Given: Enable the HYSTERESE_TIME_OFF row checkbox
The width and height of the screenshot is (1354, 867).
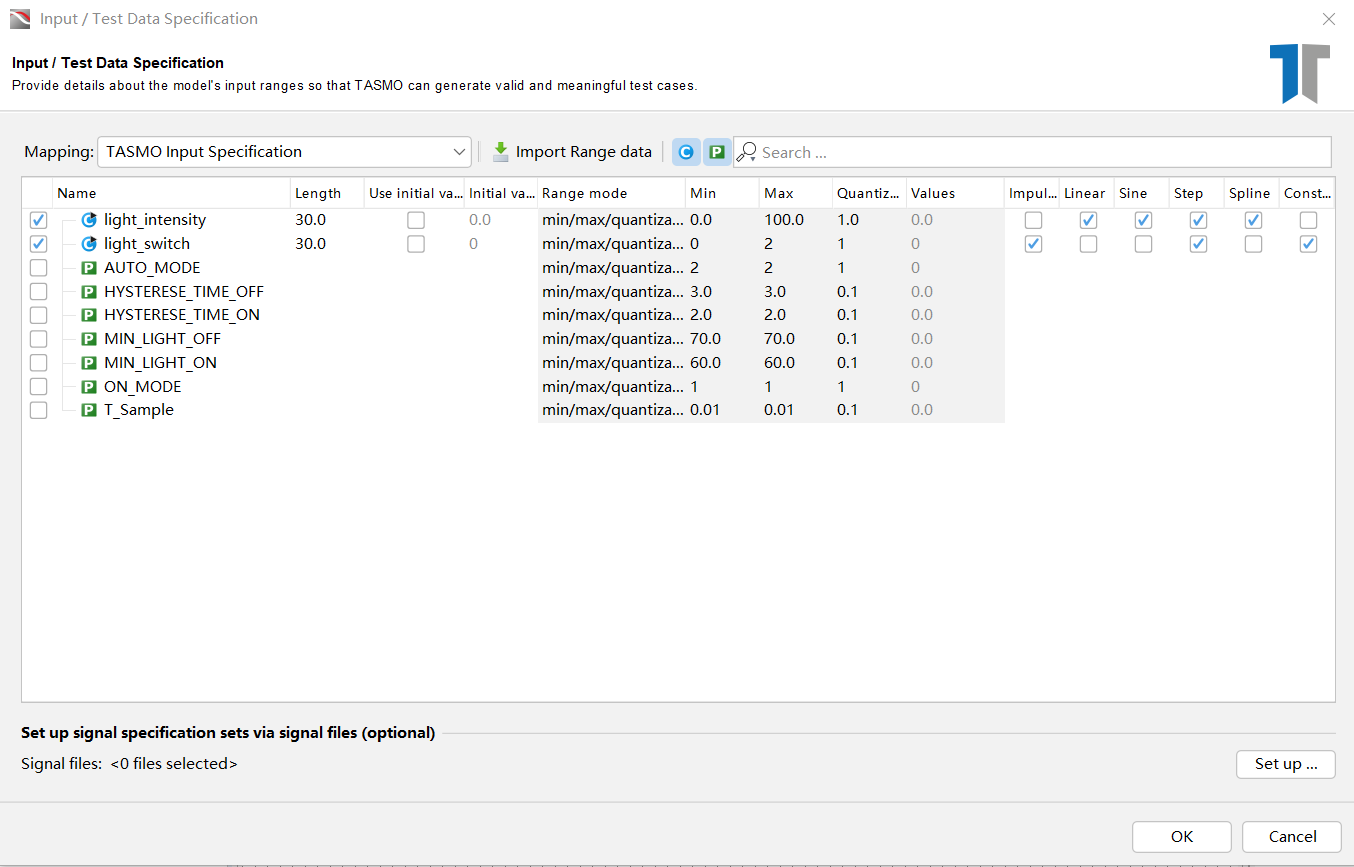Looking at the screenshot, I should (38, 291).
